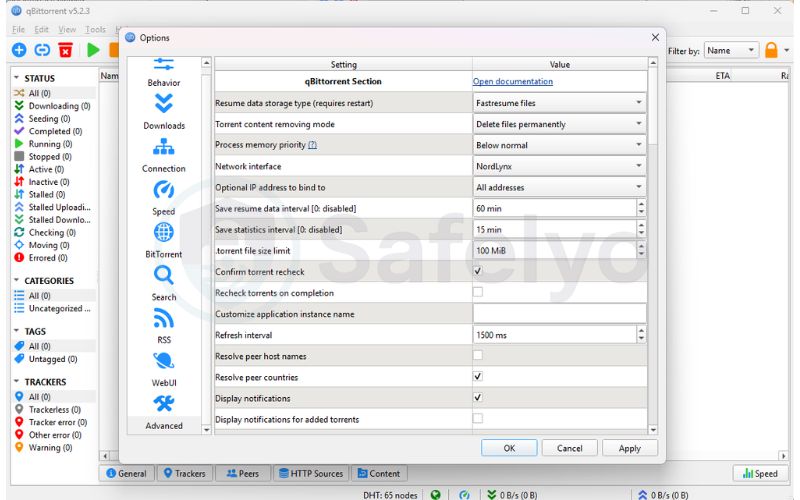Screen dimensions: 800x500
Task: Click the add torrent file plus icon
Action: (x=19, y=50)
